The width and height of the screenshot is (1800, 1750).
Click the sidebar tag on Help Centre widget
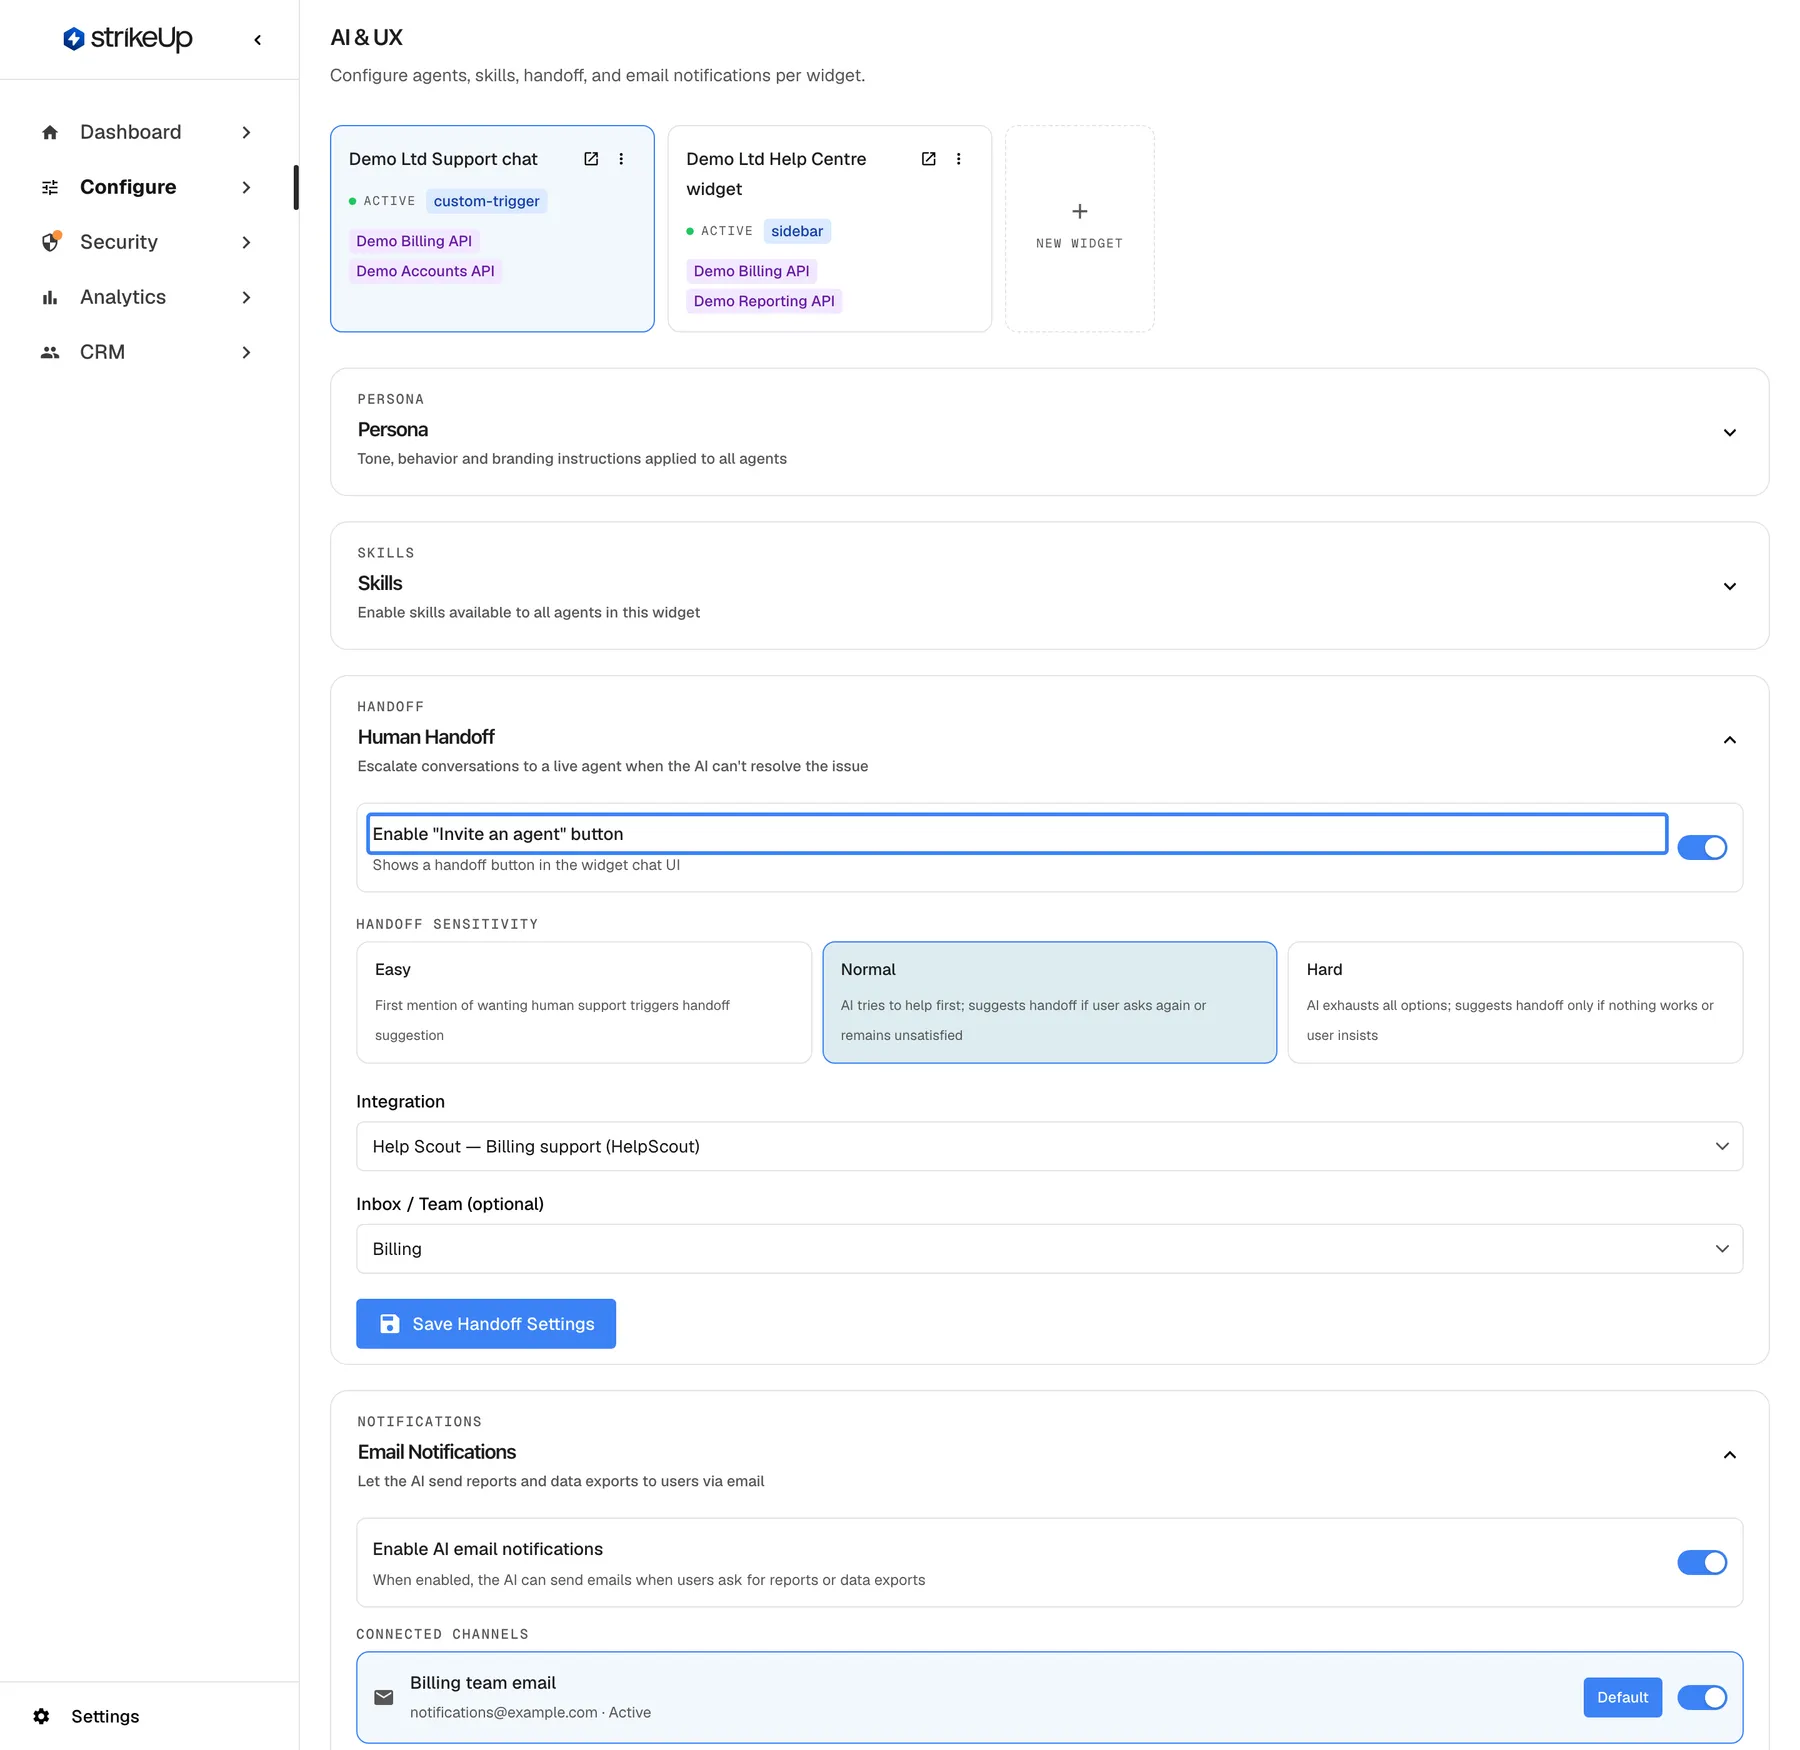coord(797,231)
